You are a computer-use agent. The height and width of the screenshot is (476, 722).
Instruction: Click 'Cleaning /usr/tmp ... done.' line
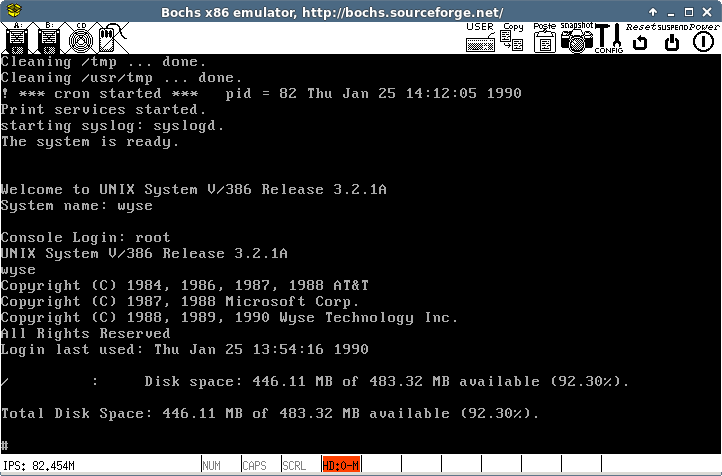pyautogui.click(x=121, y=77)
